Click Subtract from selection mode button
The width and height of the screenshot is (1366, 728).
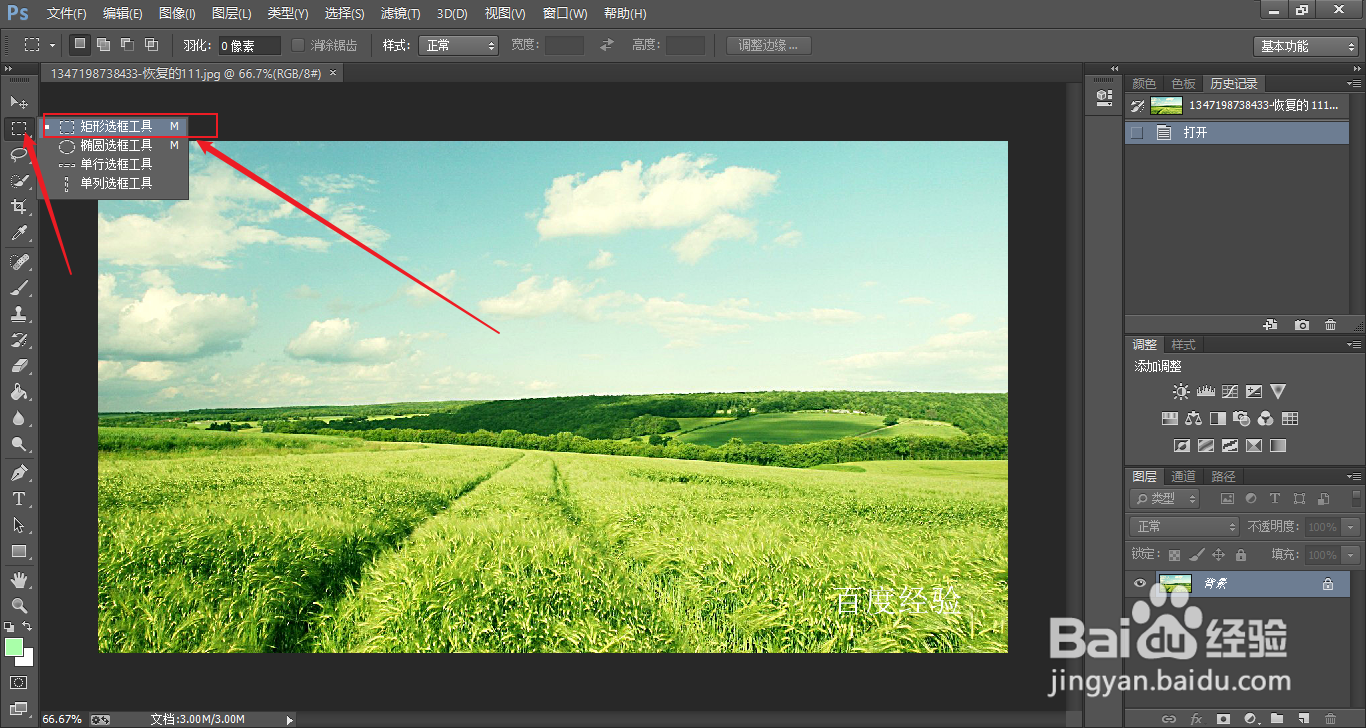[x=127, y=45]
